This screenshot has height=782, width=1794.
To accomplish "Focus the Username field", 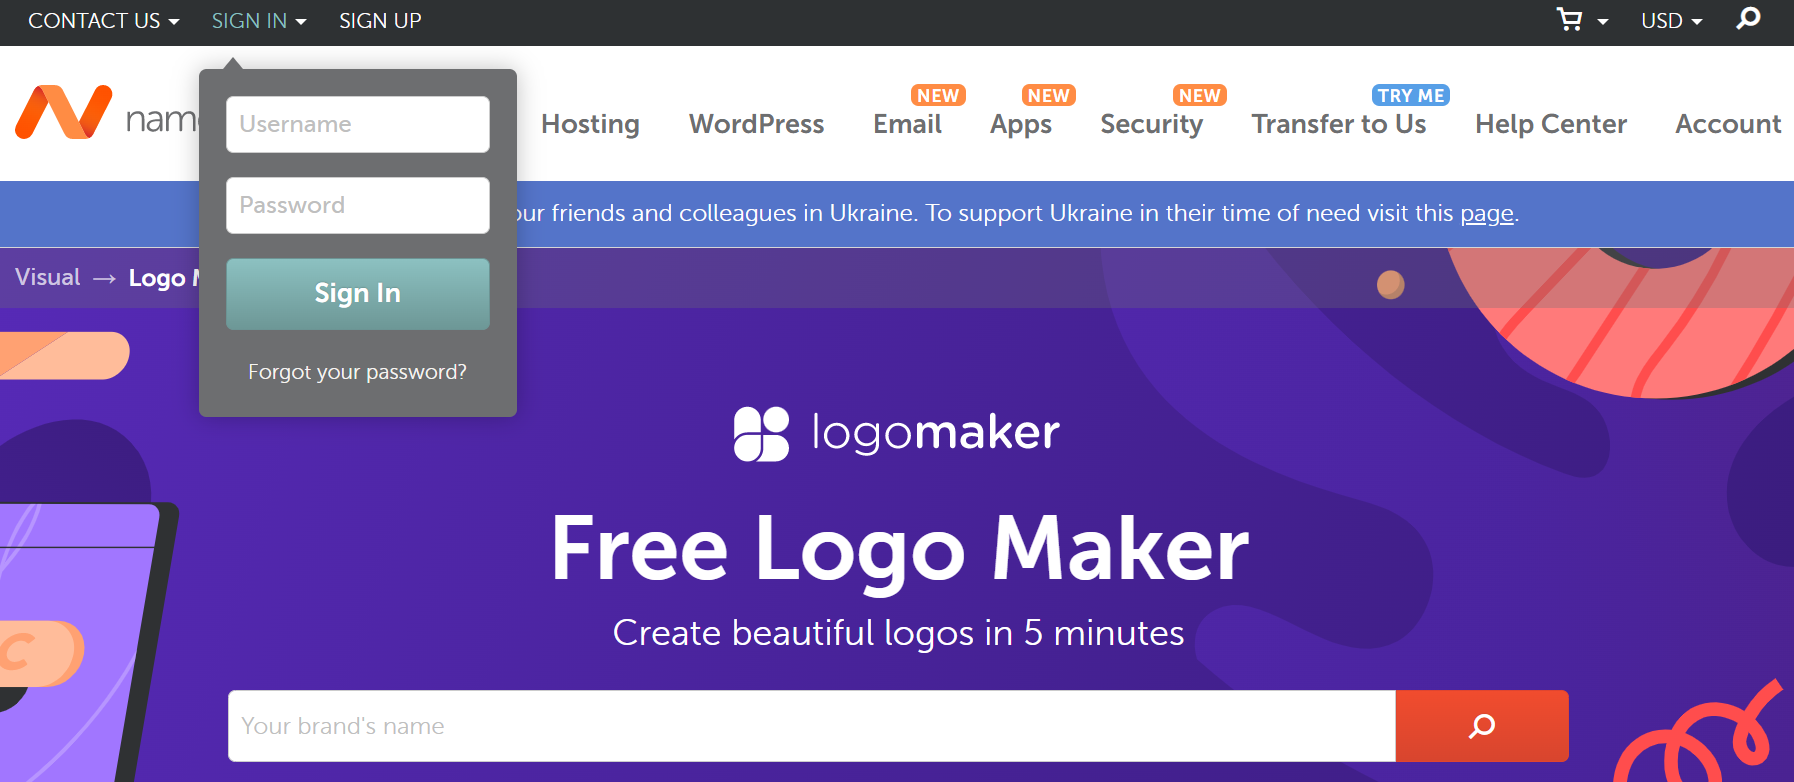I will (x=358, y=124).
